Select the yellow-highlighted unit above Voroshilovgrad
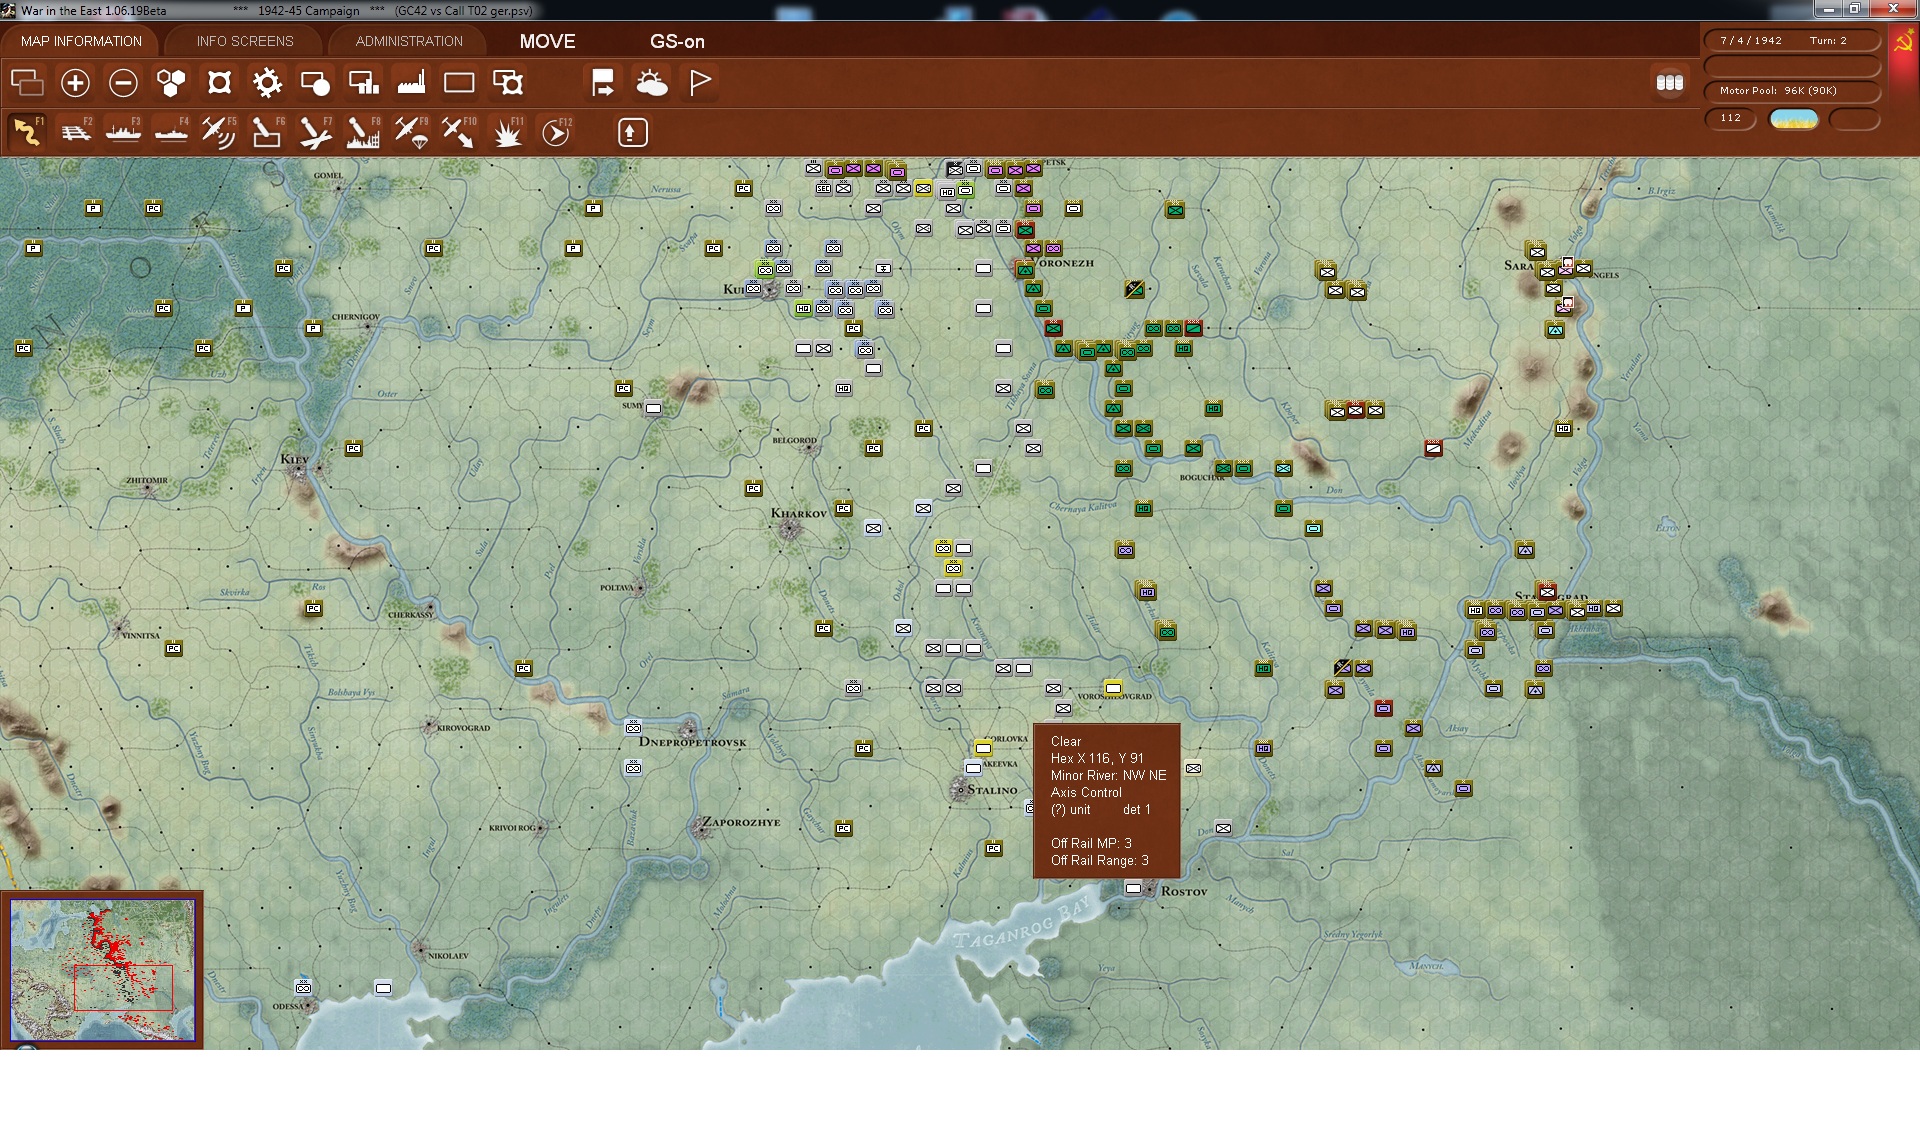 (1113, 688)
